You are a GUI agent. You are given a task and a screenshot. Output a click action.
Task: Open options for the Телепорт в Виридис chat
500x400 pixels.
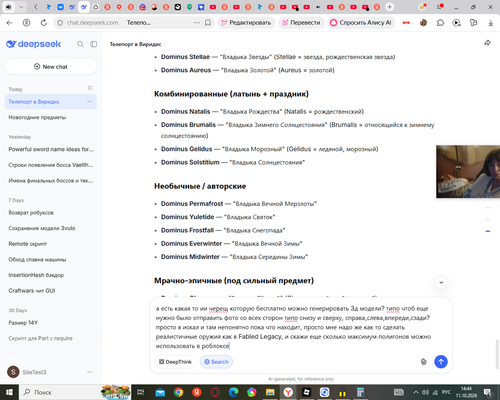(90, 101)
